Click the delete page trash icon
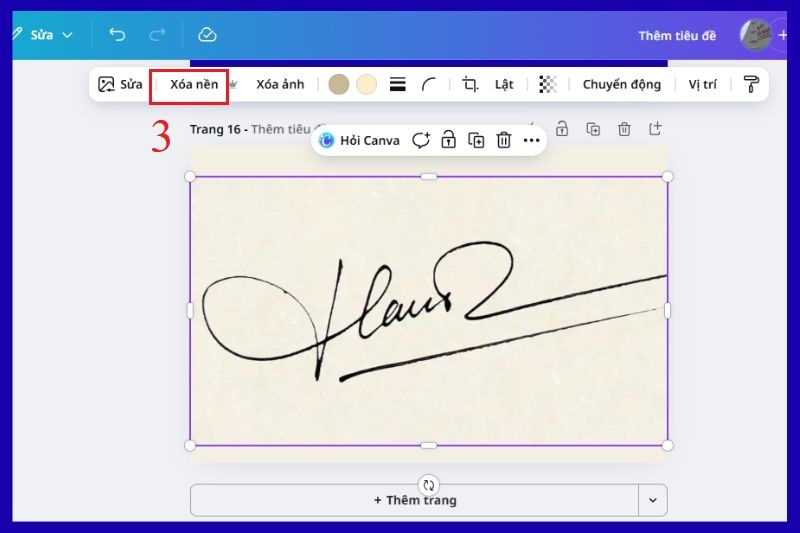 [624, 129]
